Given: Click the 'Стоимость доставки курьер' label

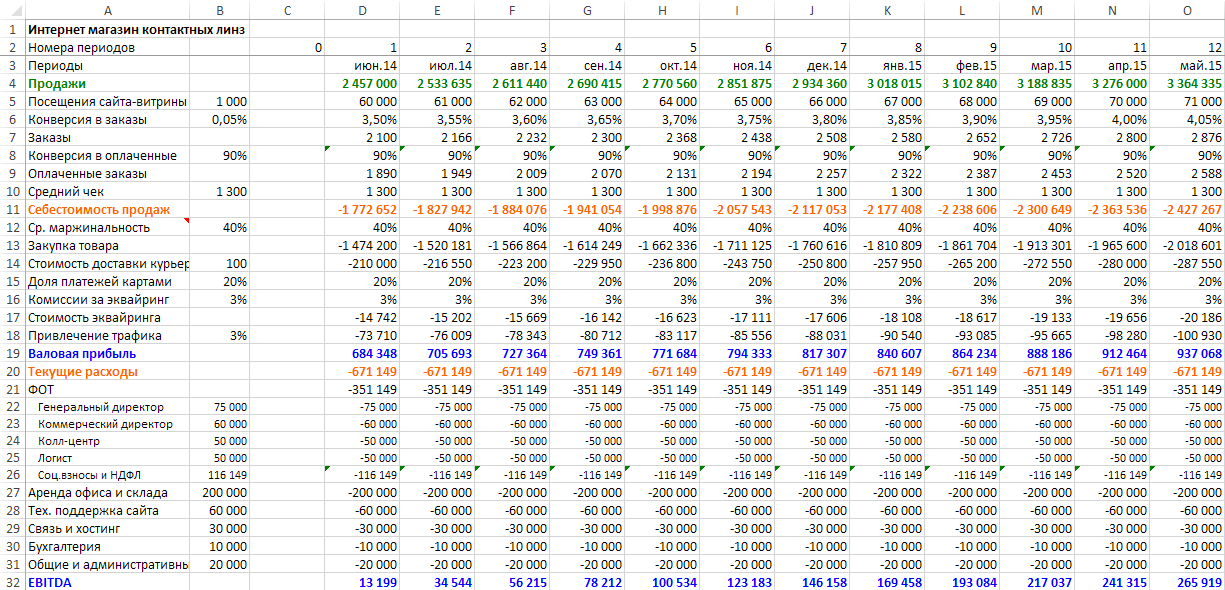Looking at the screenshot, I should (108, 263).
